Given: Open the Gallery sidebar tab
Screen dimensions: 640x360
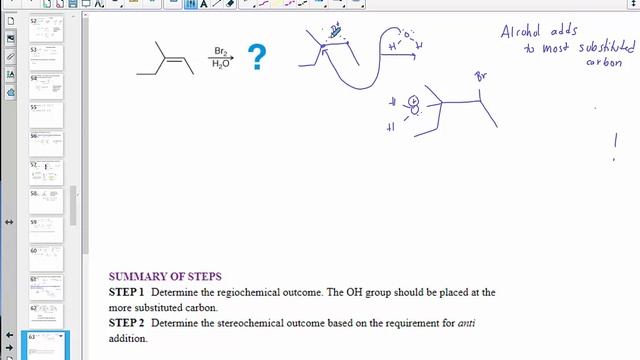Looking at the screenshot, I should pos(11,39).
